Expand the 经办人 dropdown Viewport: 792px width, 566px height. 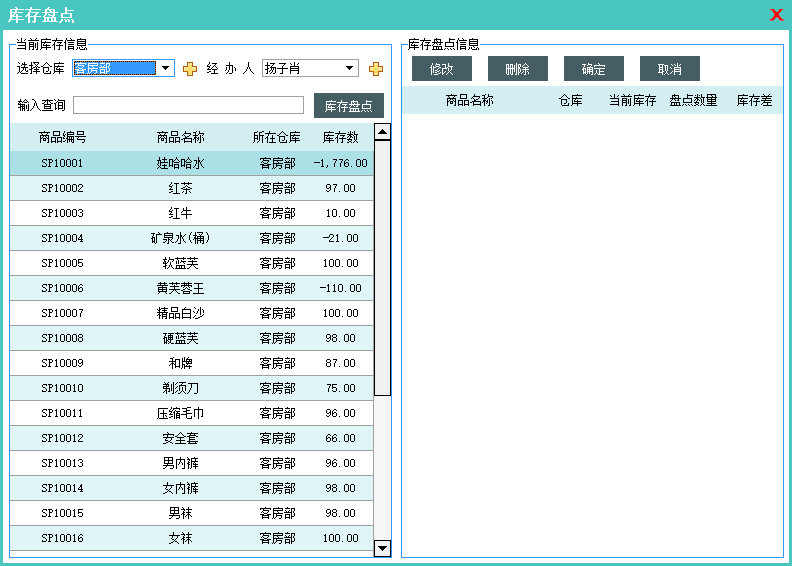[349, 68]
